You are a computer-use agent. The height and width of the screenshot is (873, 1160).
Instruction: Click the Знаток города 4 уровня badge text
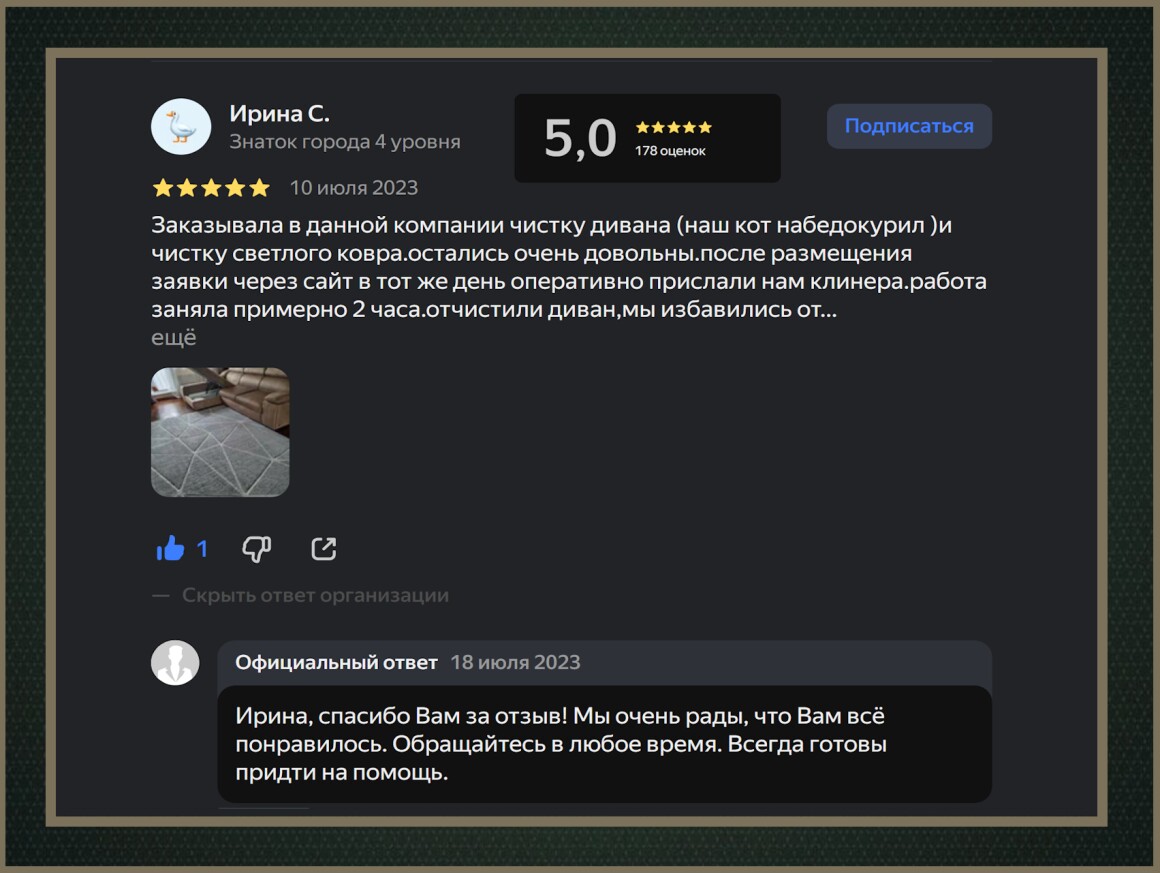click(x=345, y=141)
